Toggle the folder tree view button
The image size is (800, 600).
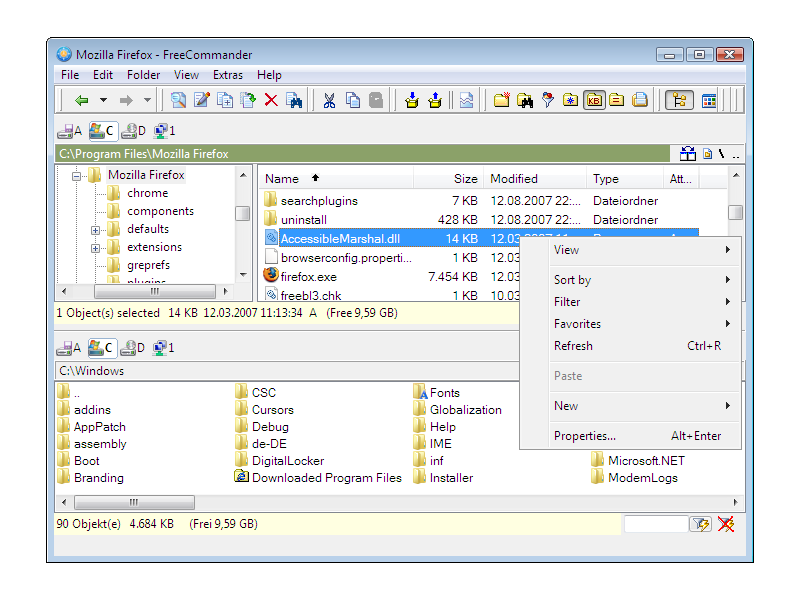click(679, 100)
